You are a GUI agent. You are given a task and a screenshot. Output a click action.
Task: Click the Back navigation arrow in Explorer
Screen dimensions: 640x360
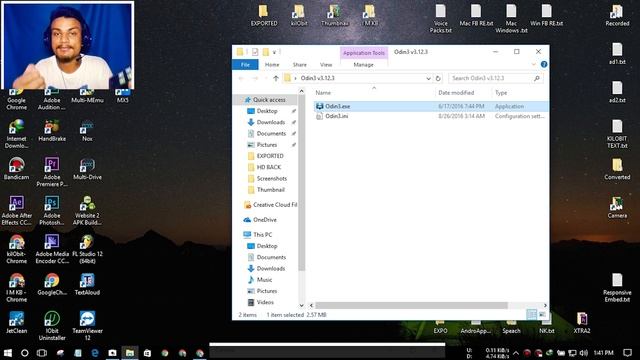tap(241, 78)
